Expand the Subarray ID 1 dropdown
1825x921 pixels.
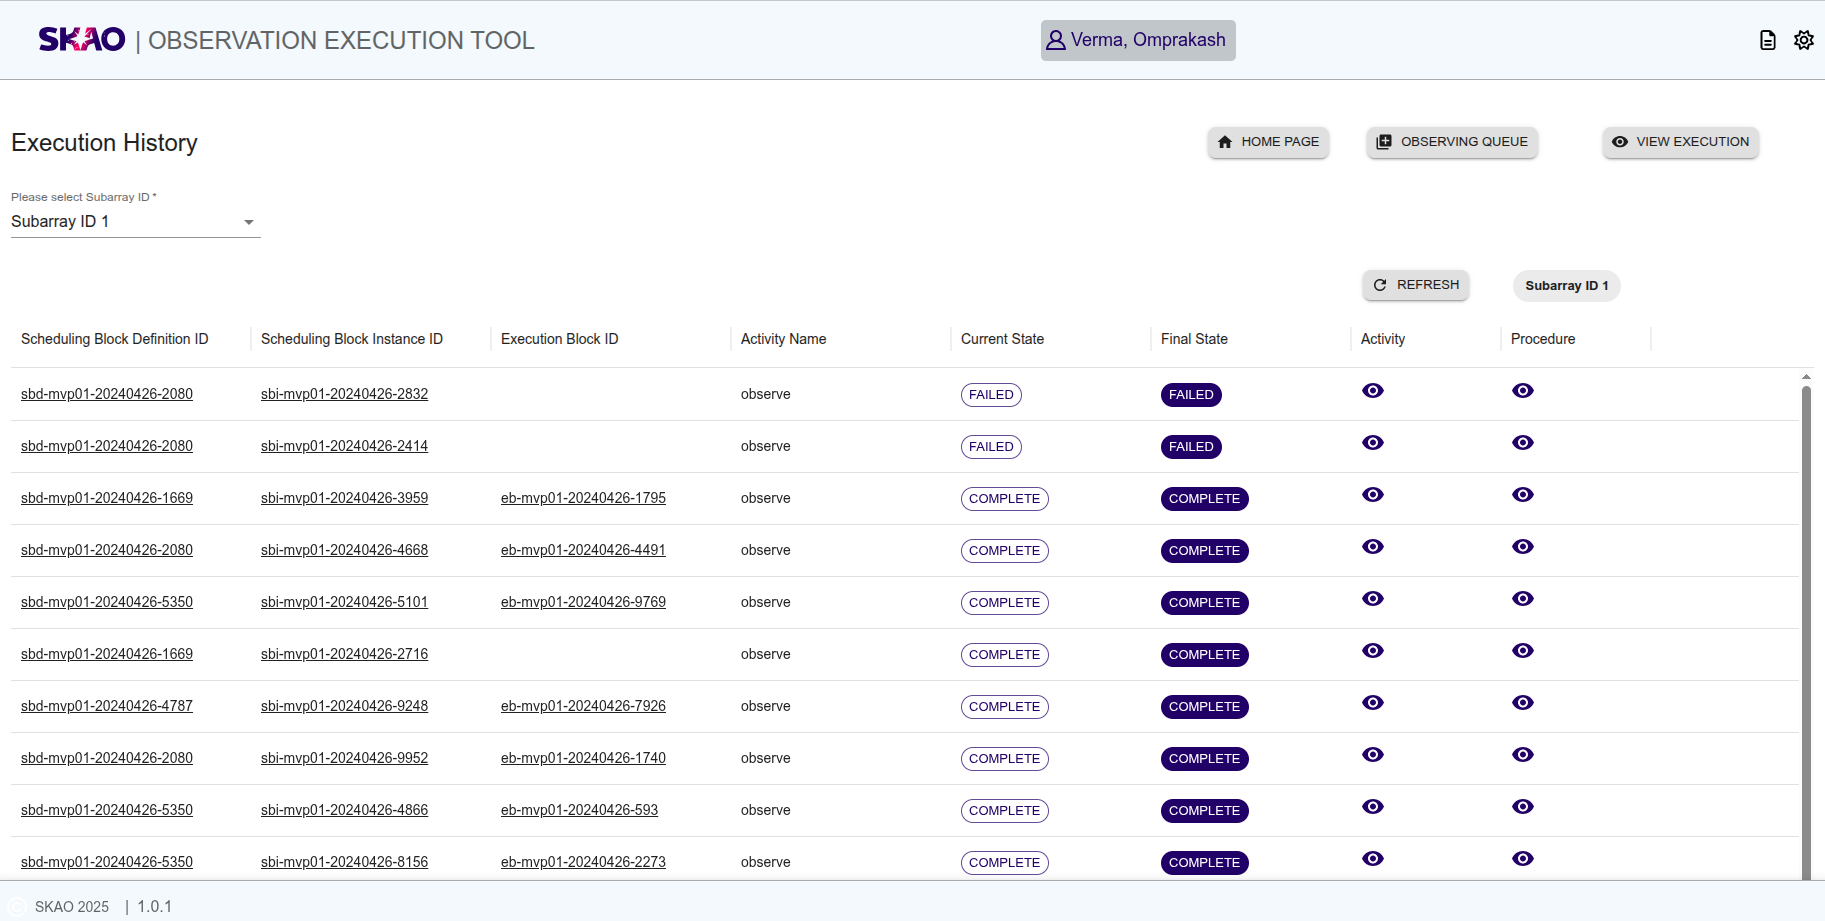click(x=135, y=222)
